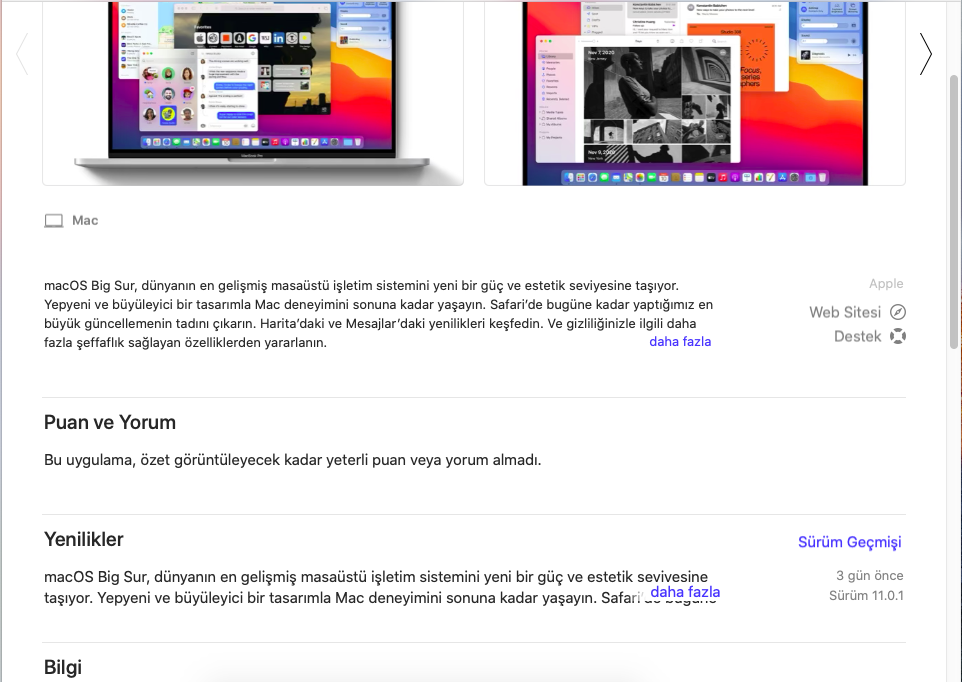
Task: Open the Web Sitesi link
Action: (845, 312)
